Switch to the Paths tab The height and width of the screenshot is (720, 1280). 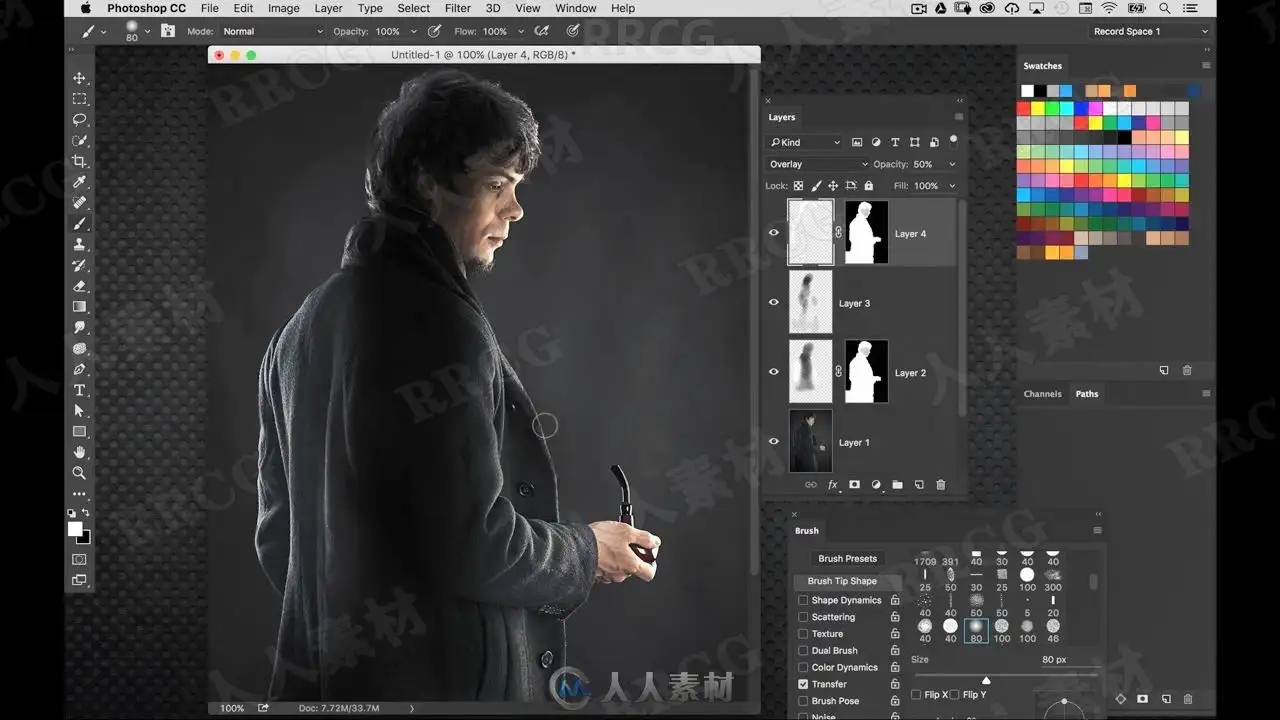pyautogui.click(x=1087, y=394)
